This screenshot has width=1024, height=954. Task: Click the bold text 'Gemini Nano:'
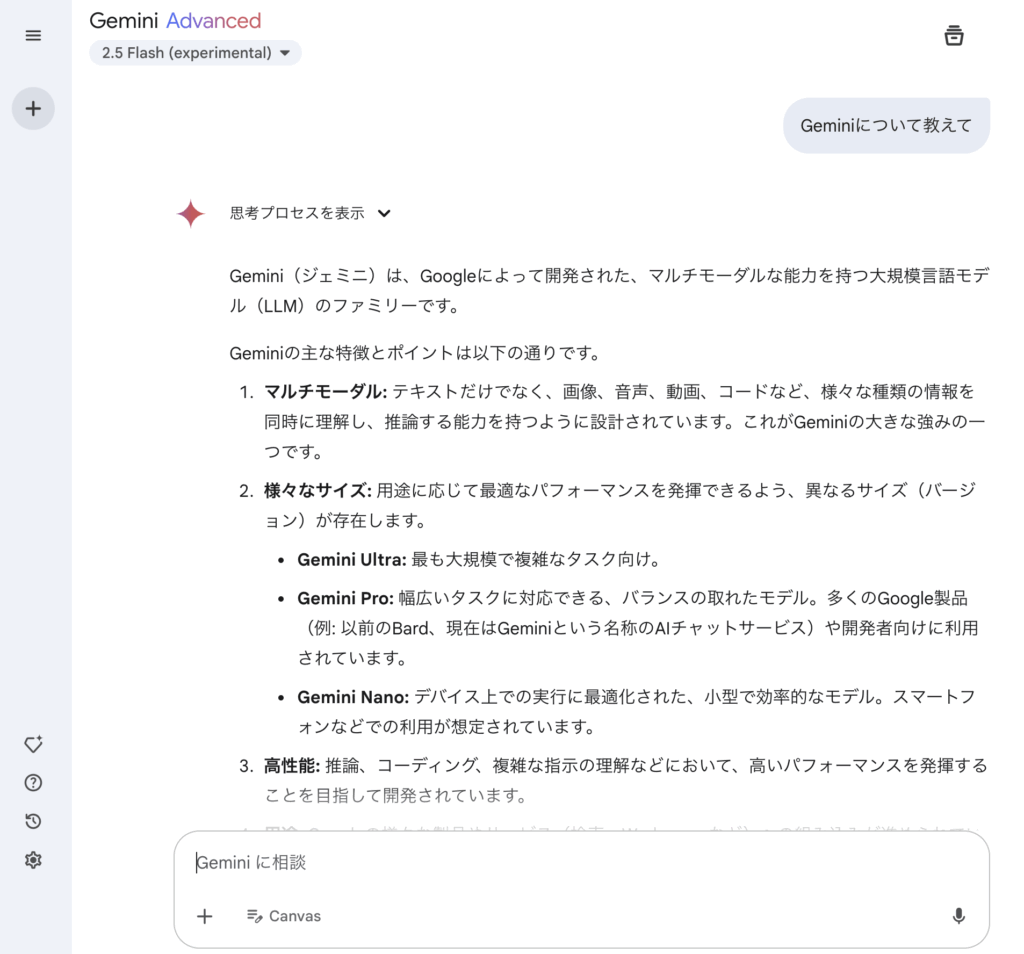point(353,697)
